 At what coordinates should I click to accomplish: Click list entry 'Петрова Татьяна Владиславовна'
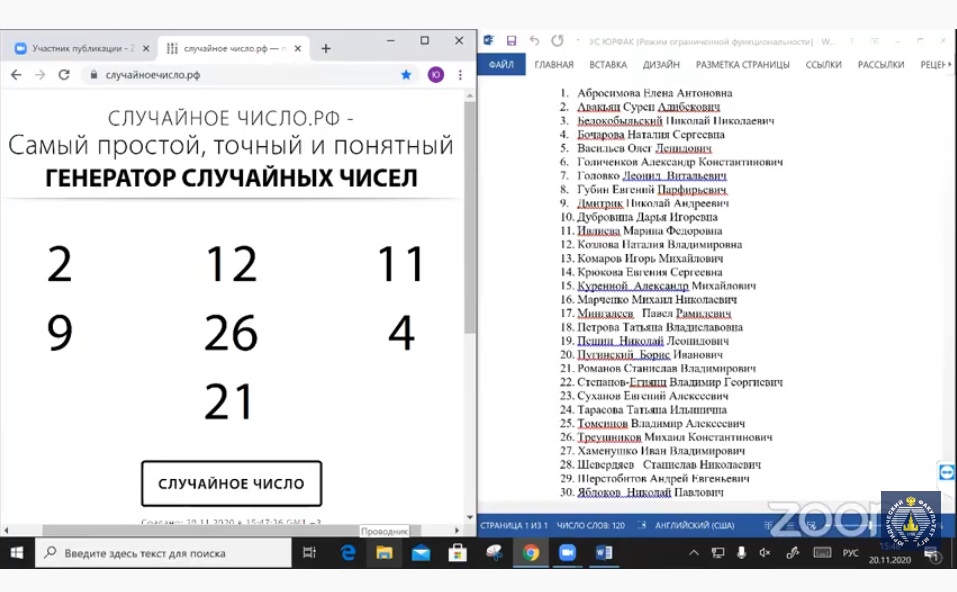pyautogui.click(x=660, y=327)
